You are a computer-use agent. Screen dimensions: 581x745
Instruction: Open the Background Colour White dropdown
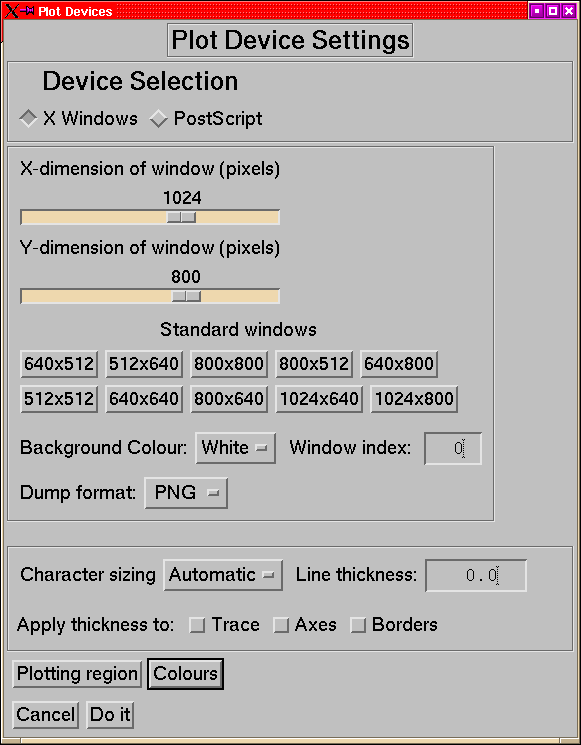tap(235, 448)
